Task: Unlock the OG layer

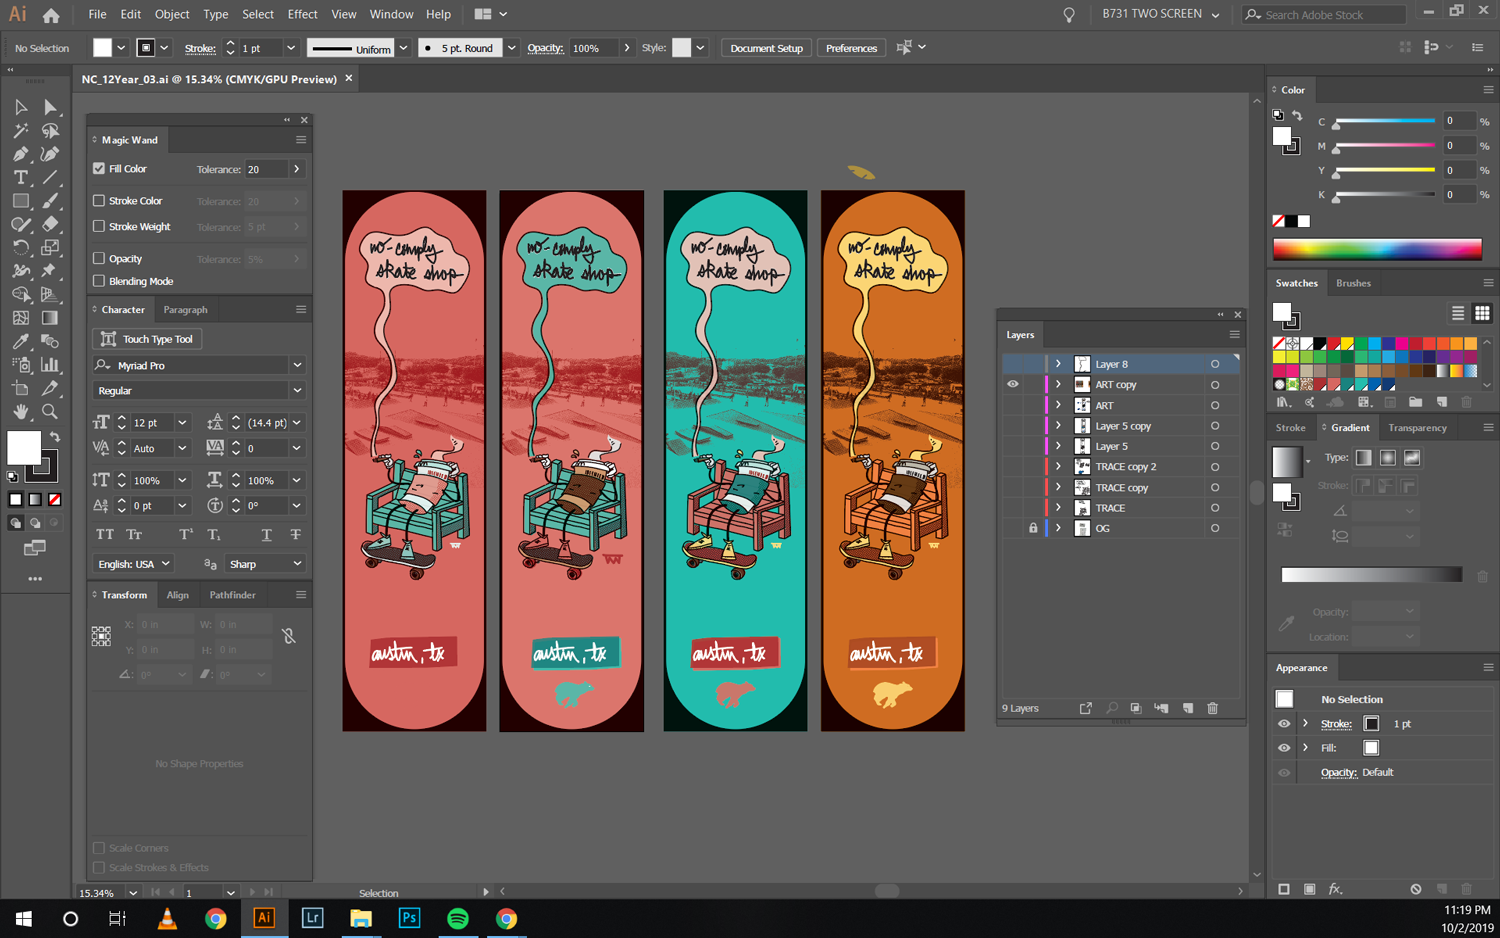Action: (x=1033, y=528)
